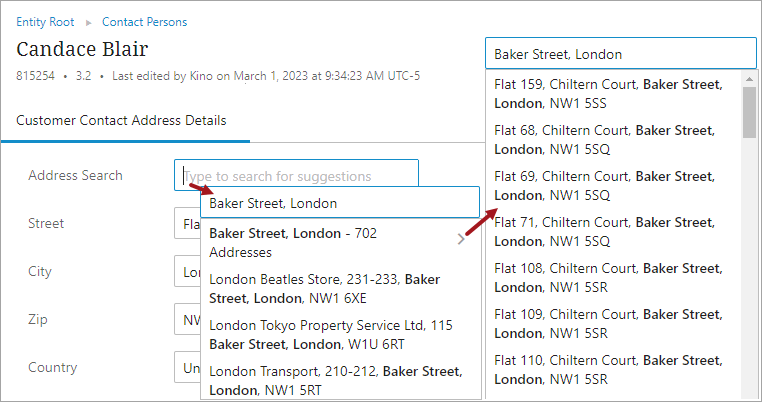Select Flat 159, Chiltern Court address
Viewport: 762px width, 402px height.
tap(612, 94)
